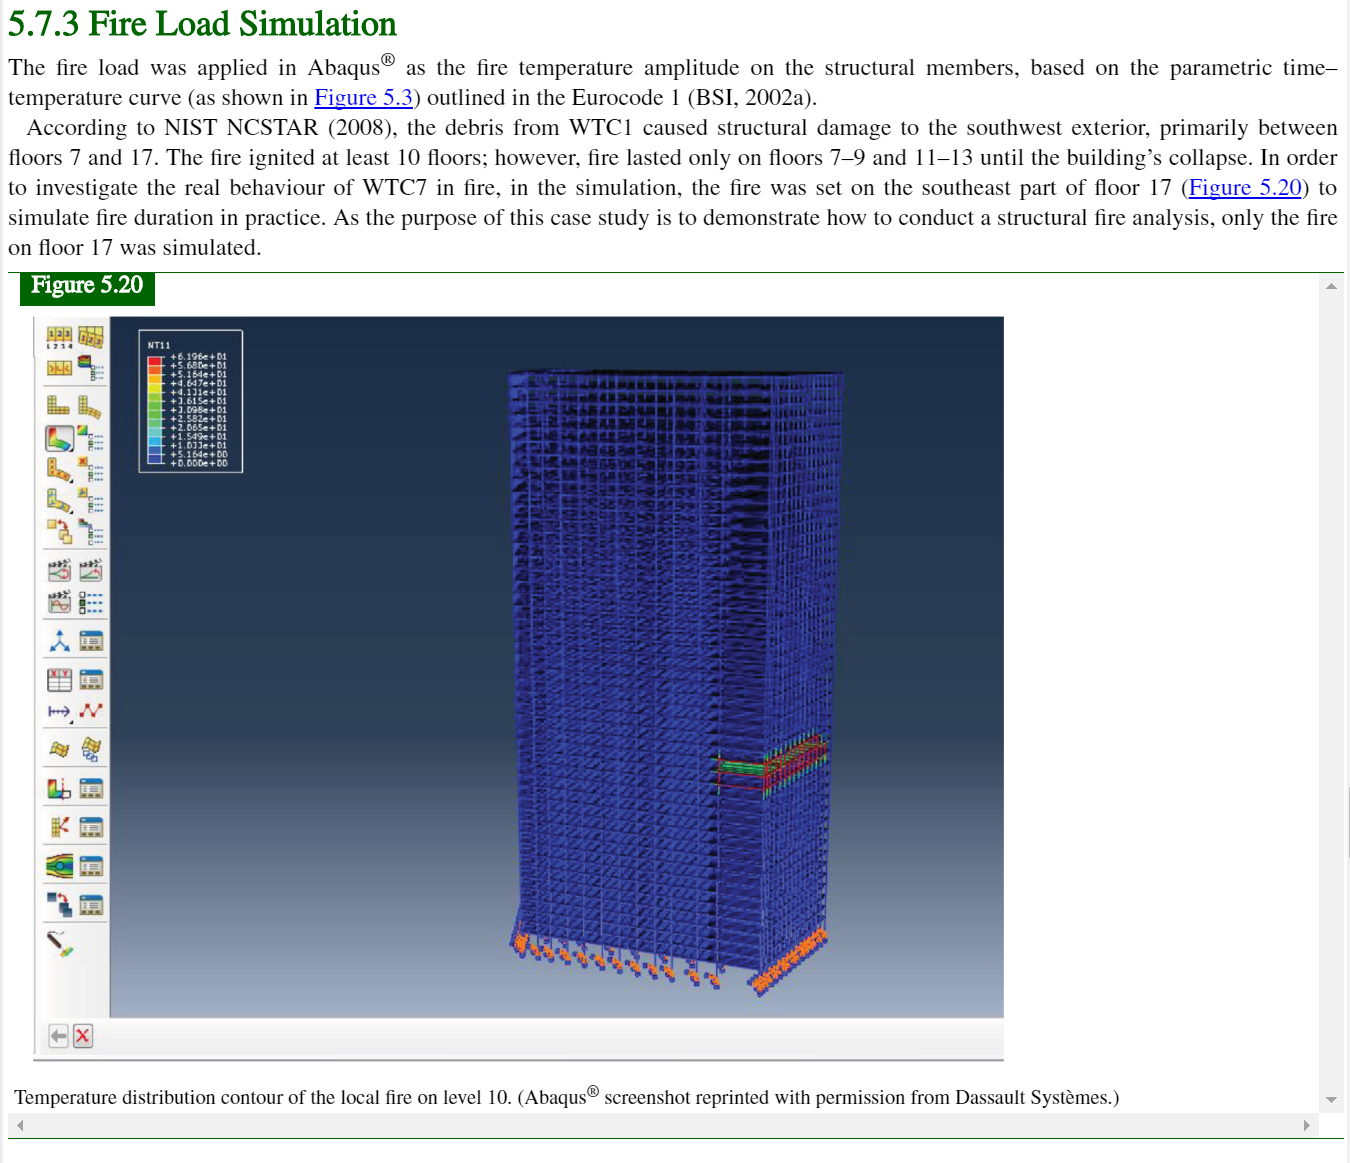
Task: Click the Plot Material Orientations icon
Action: coord(59,500)
